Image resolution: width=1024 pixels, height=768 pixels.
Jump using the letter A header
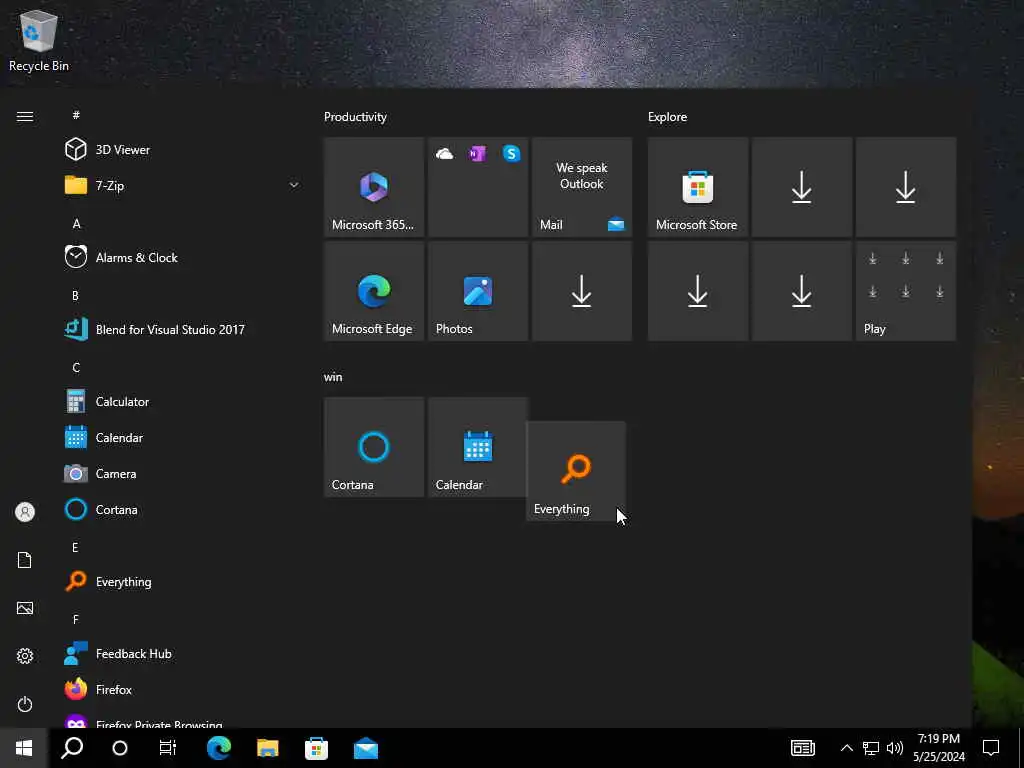tap(76, 223)
